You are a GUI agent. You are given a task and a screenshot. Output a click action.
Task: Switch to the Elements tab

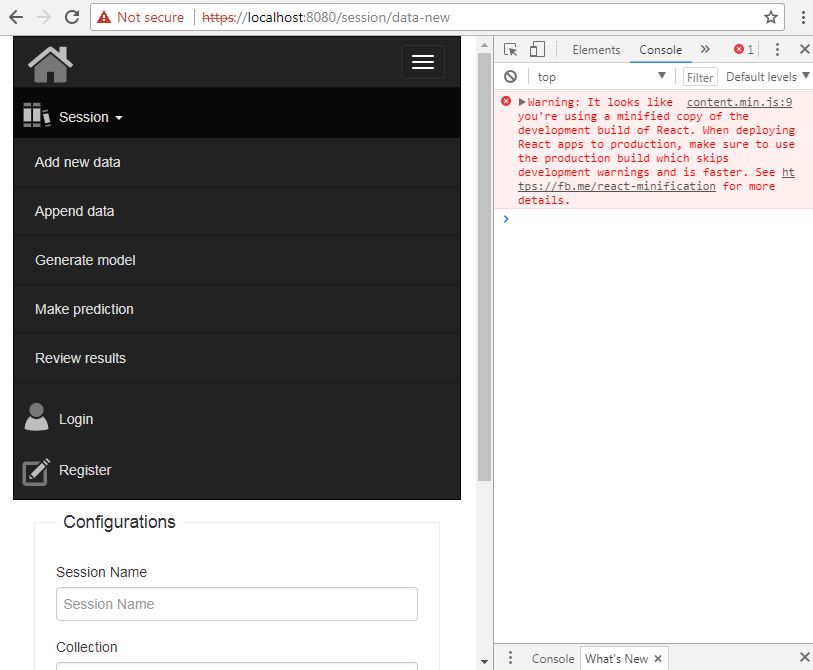coord(596,48)
